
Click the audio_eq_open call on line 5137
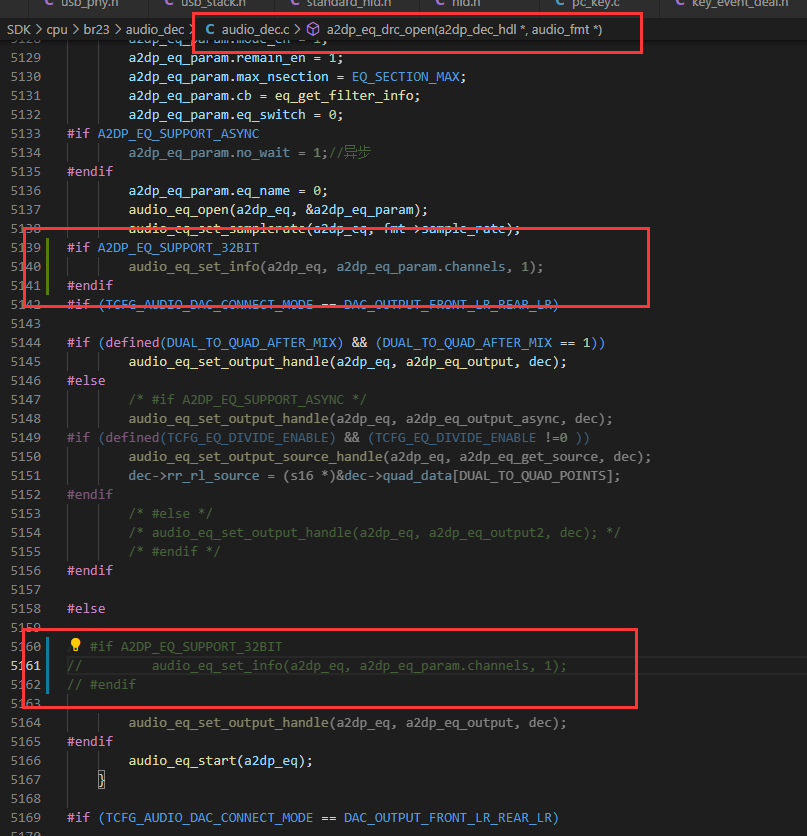pos(178,210)
